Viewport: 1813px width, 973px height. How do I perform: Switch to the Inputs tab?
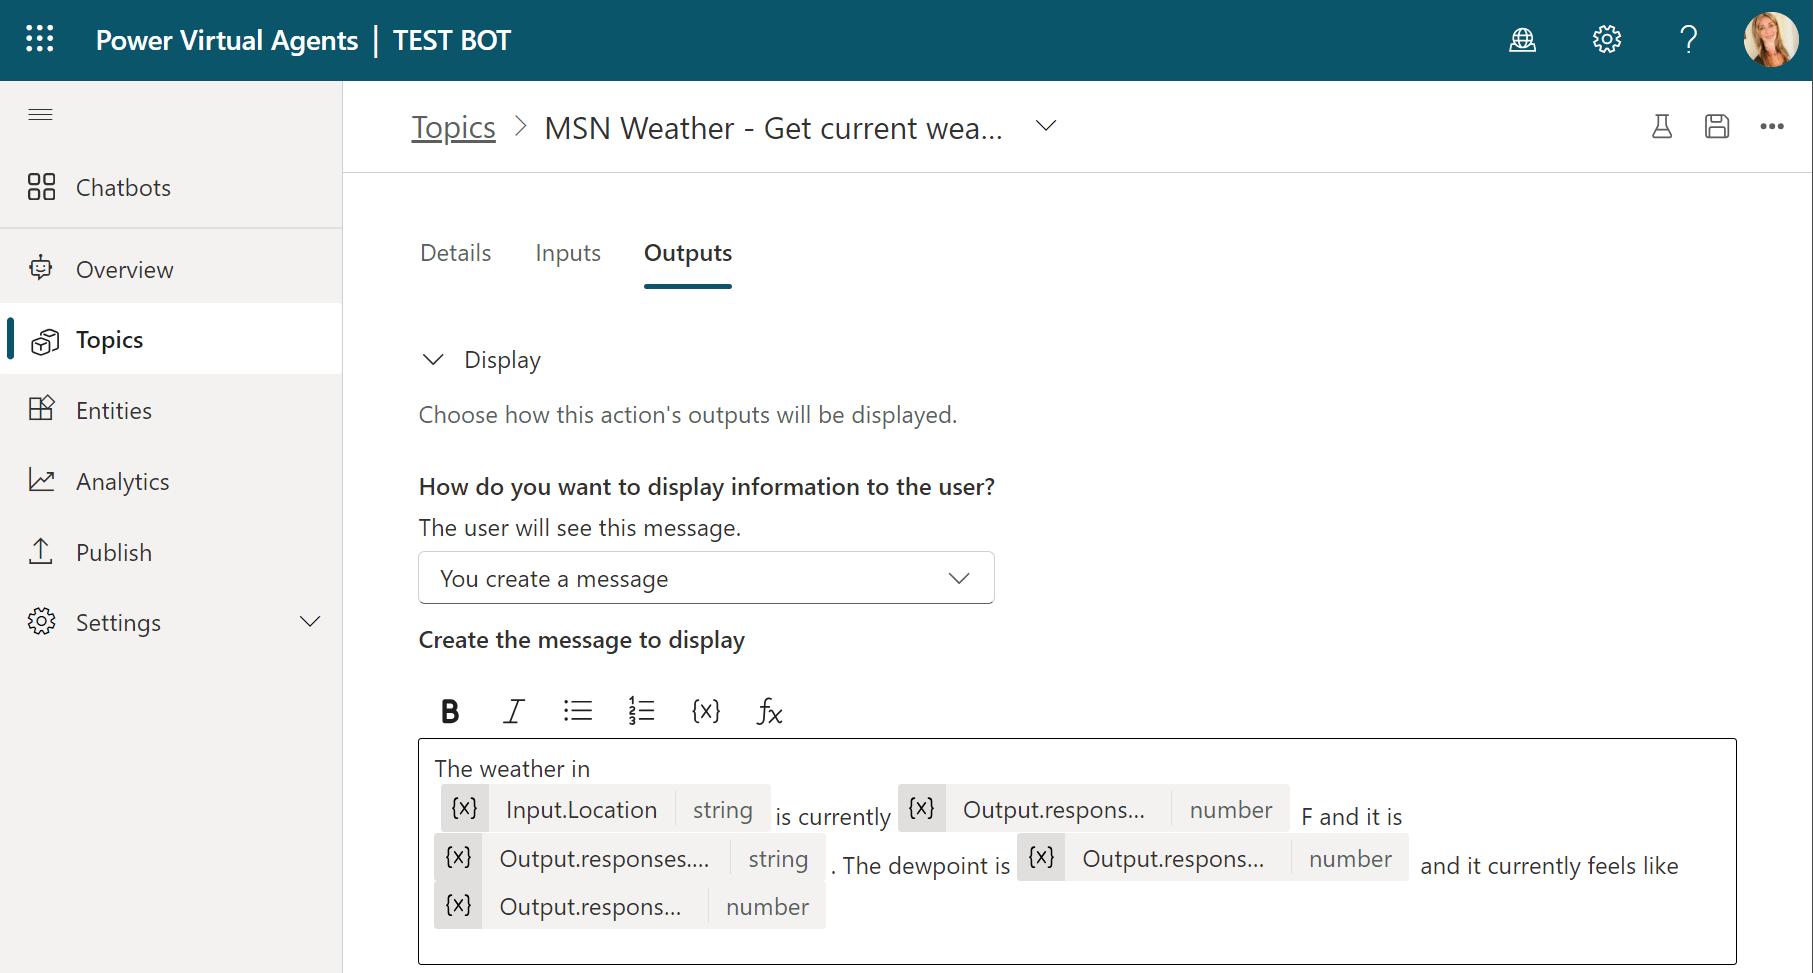[x=568, y=253]
